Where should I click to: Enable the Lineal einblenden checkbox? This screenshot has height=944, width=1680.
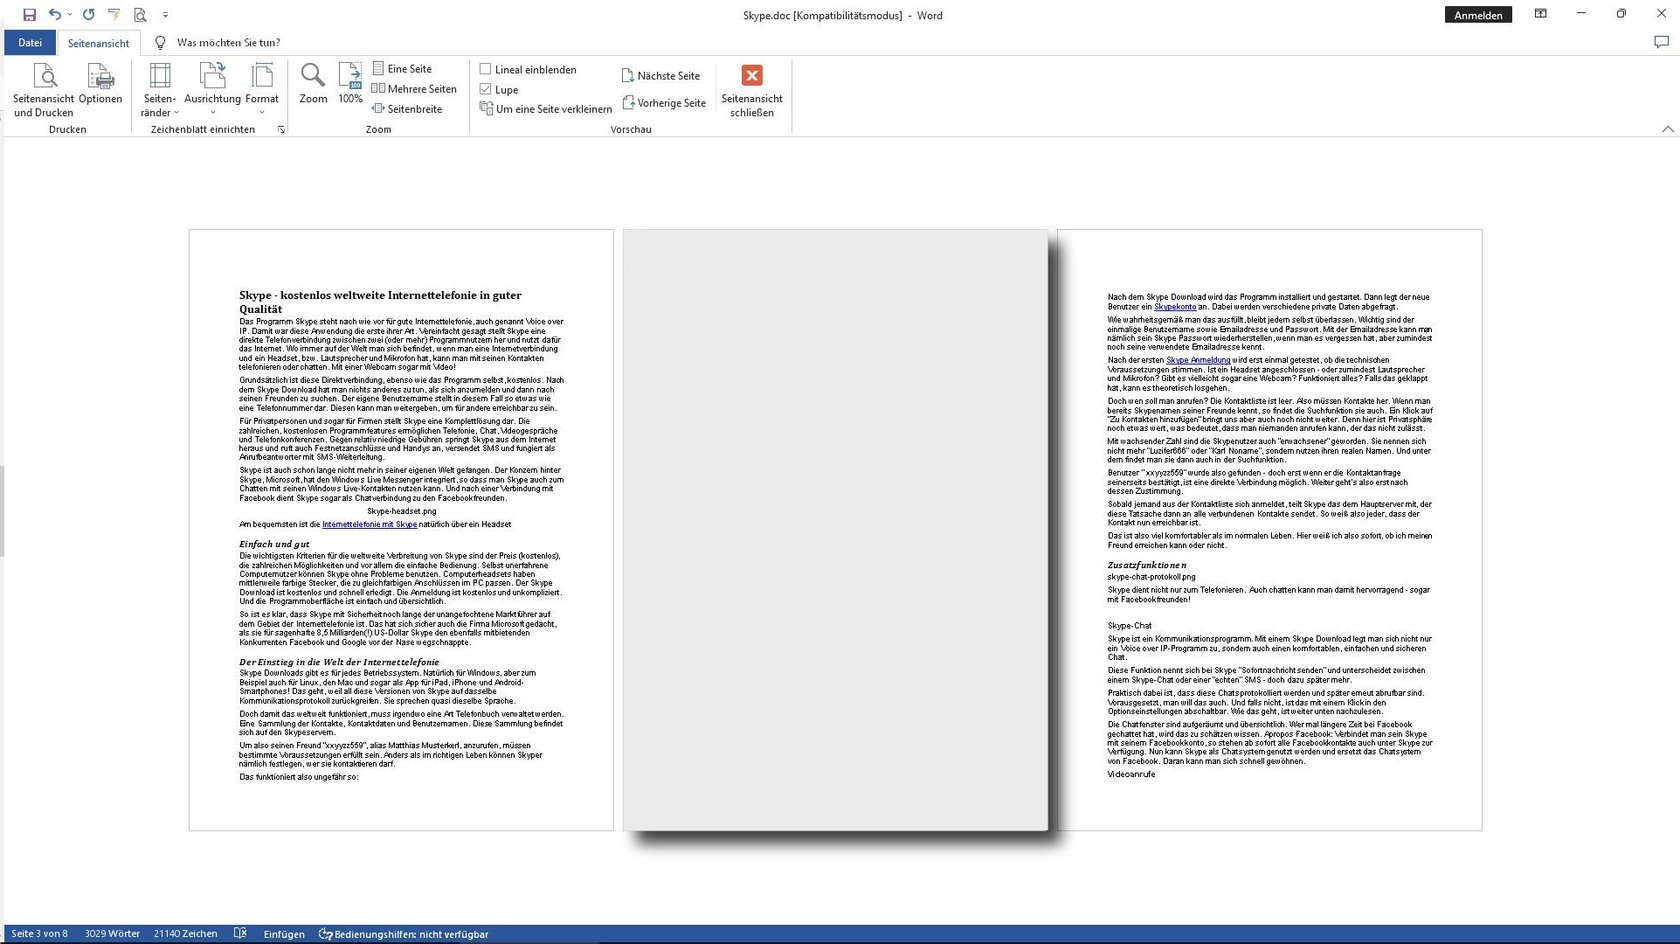click(485, 69)
